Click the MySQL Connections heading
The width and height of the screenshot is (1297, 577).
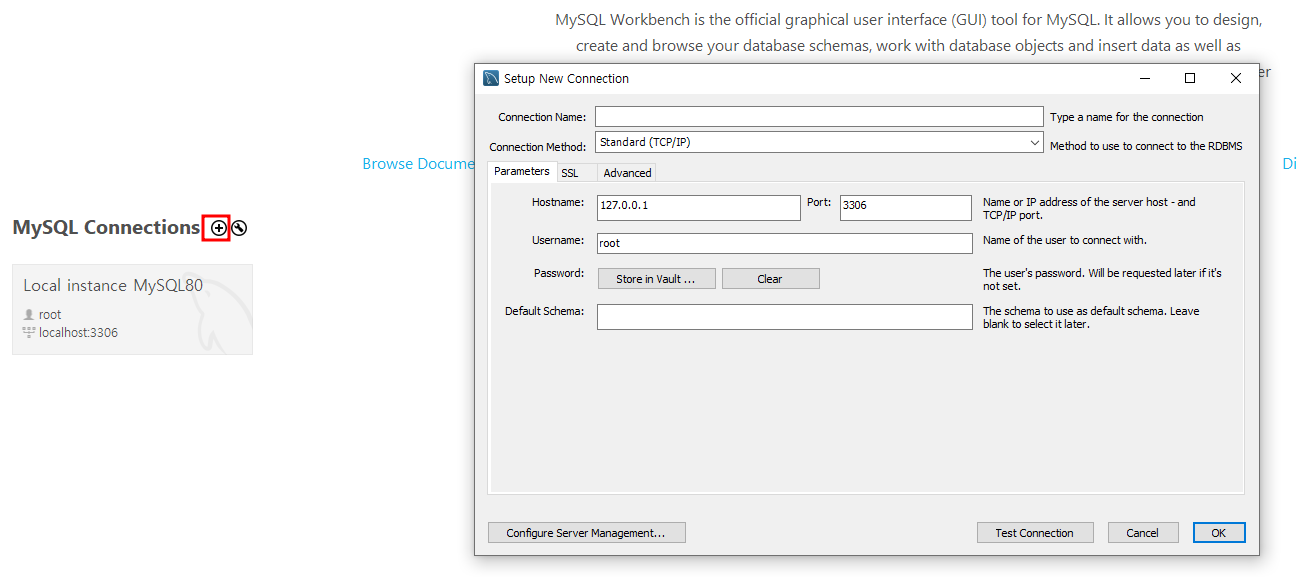106,228
